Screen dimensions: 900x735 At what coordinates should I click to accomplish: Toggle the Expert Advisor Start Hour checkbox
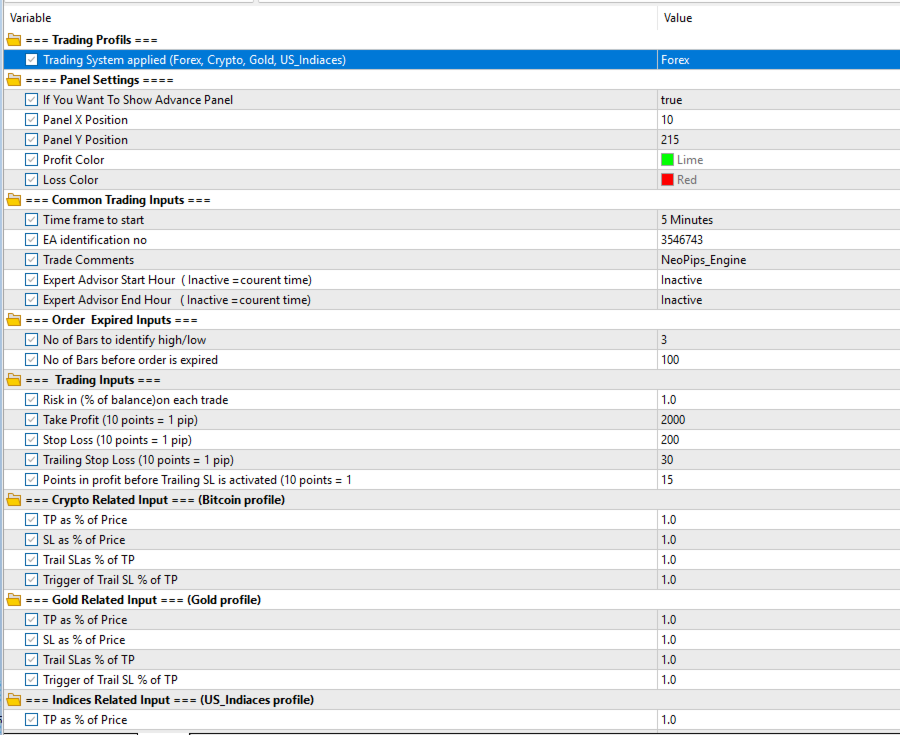point(32,280)
